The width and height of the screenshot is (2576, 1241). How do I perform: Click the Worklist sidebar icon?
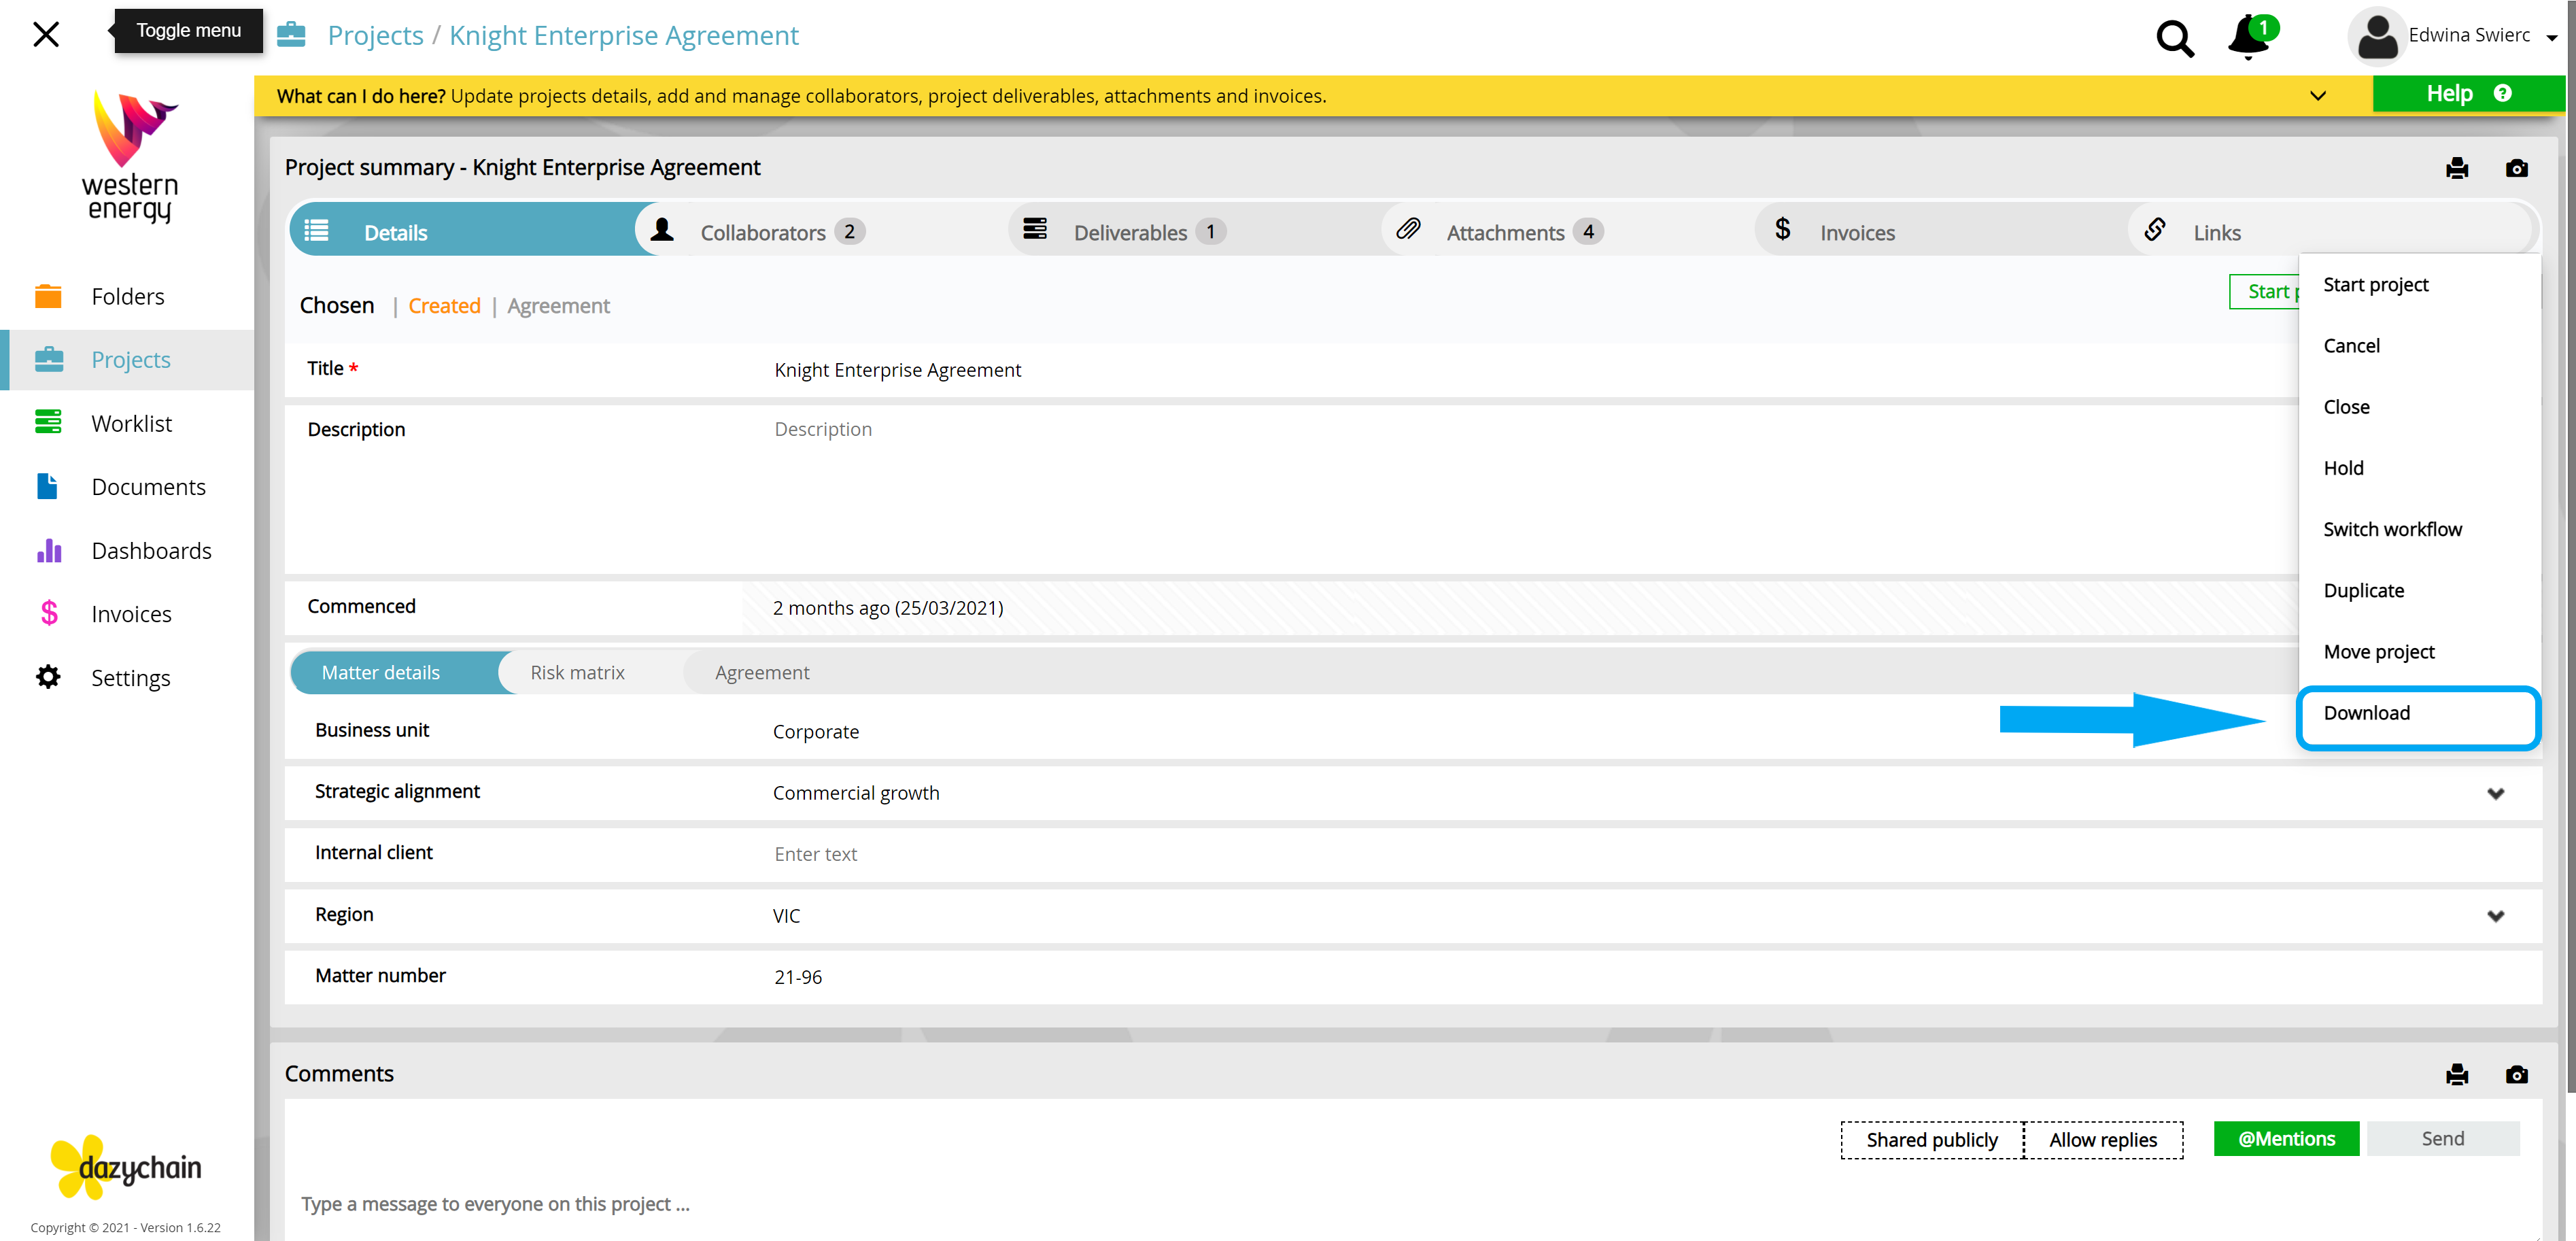pos(48,423)
